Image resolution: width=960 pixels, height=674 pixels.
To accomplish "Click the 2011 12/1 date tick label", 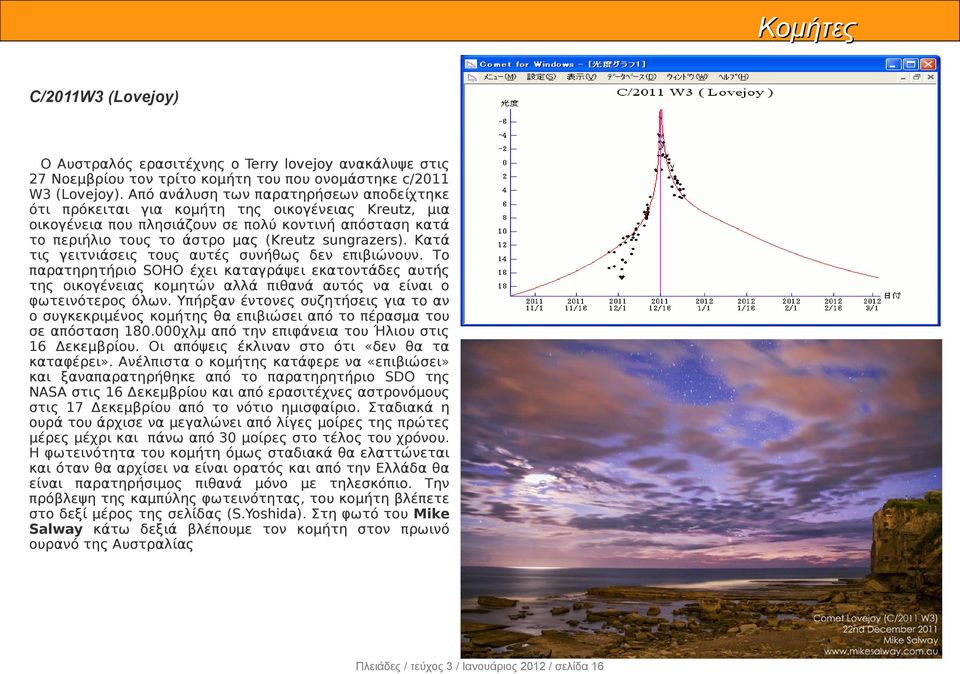I will coord(617,304).
